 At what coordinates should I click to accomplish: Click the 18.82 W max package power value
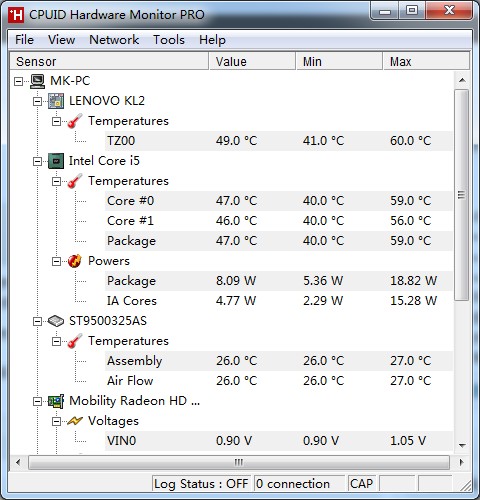(x=413, y=281)
